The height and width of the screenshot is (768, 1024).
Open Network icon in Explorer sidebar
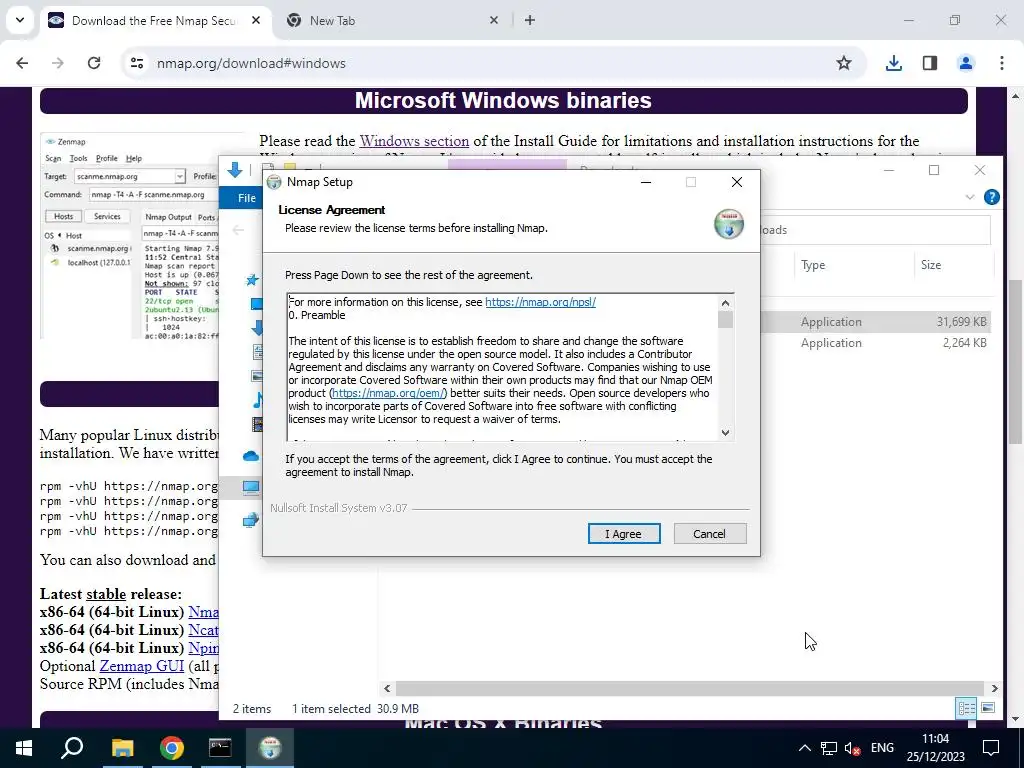pyautogui.click(x=251, y=520)
